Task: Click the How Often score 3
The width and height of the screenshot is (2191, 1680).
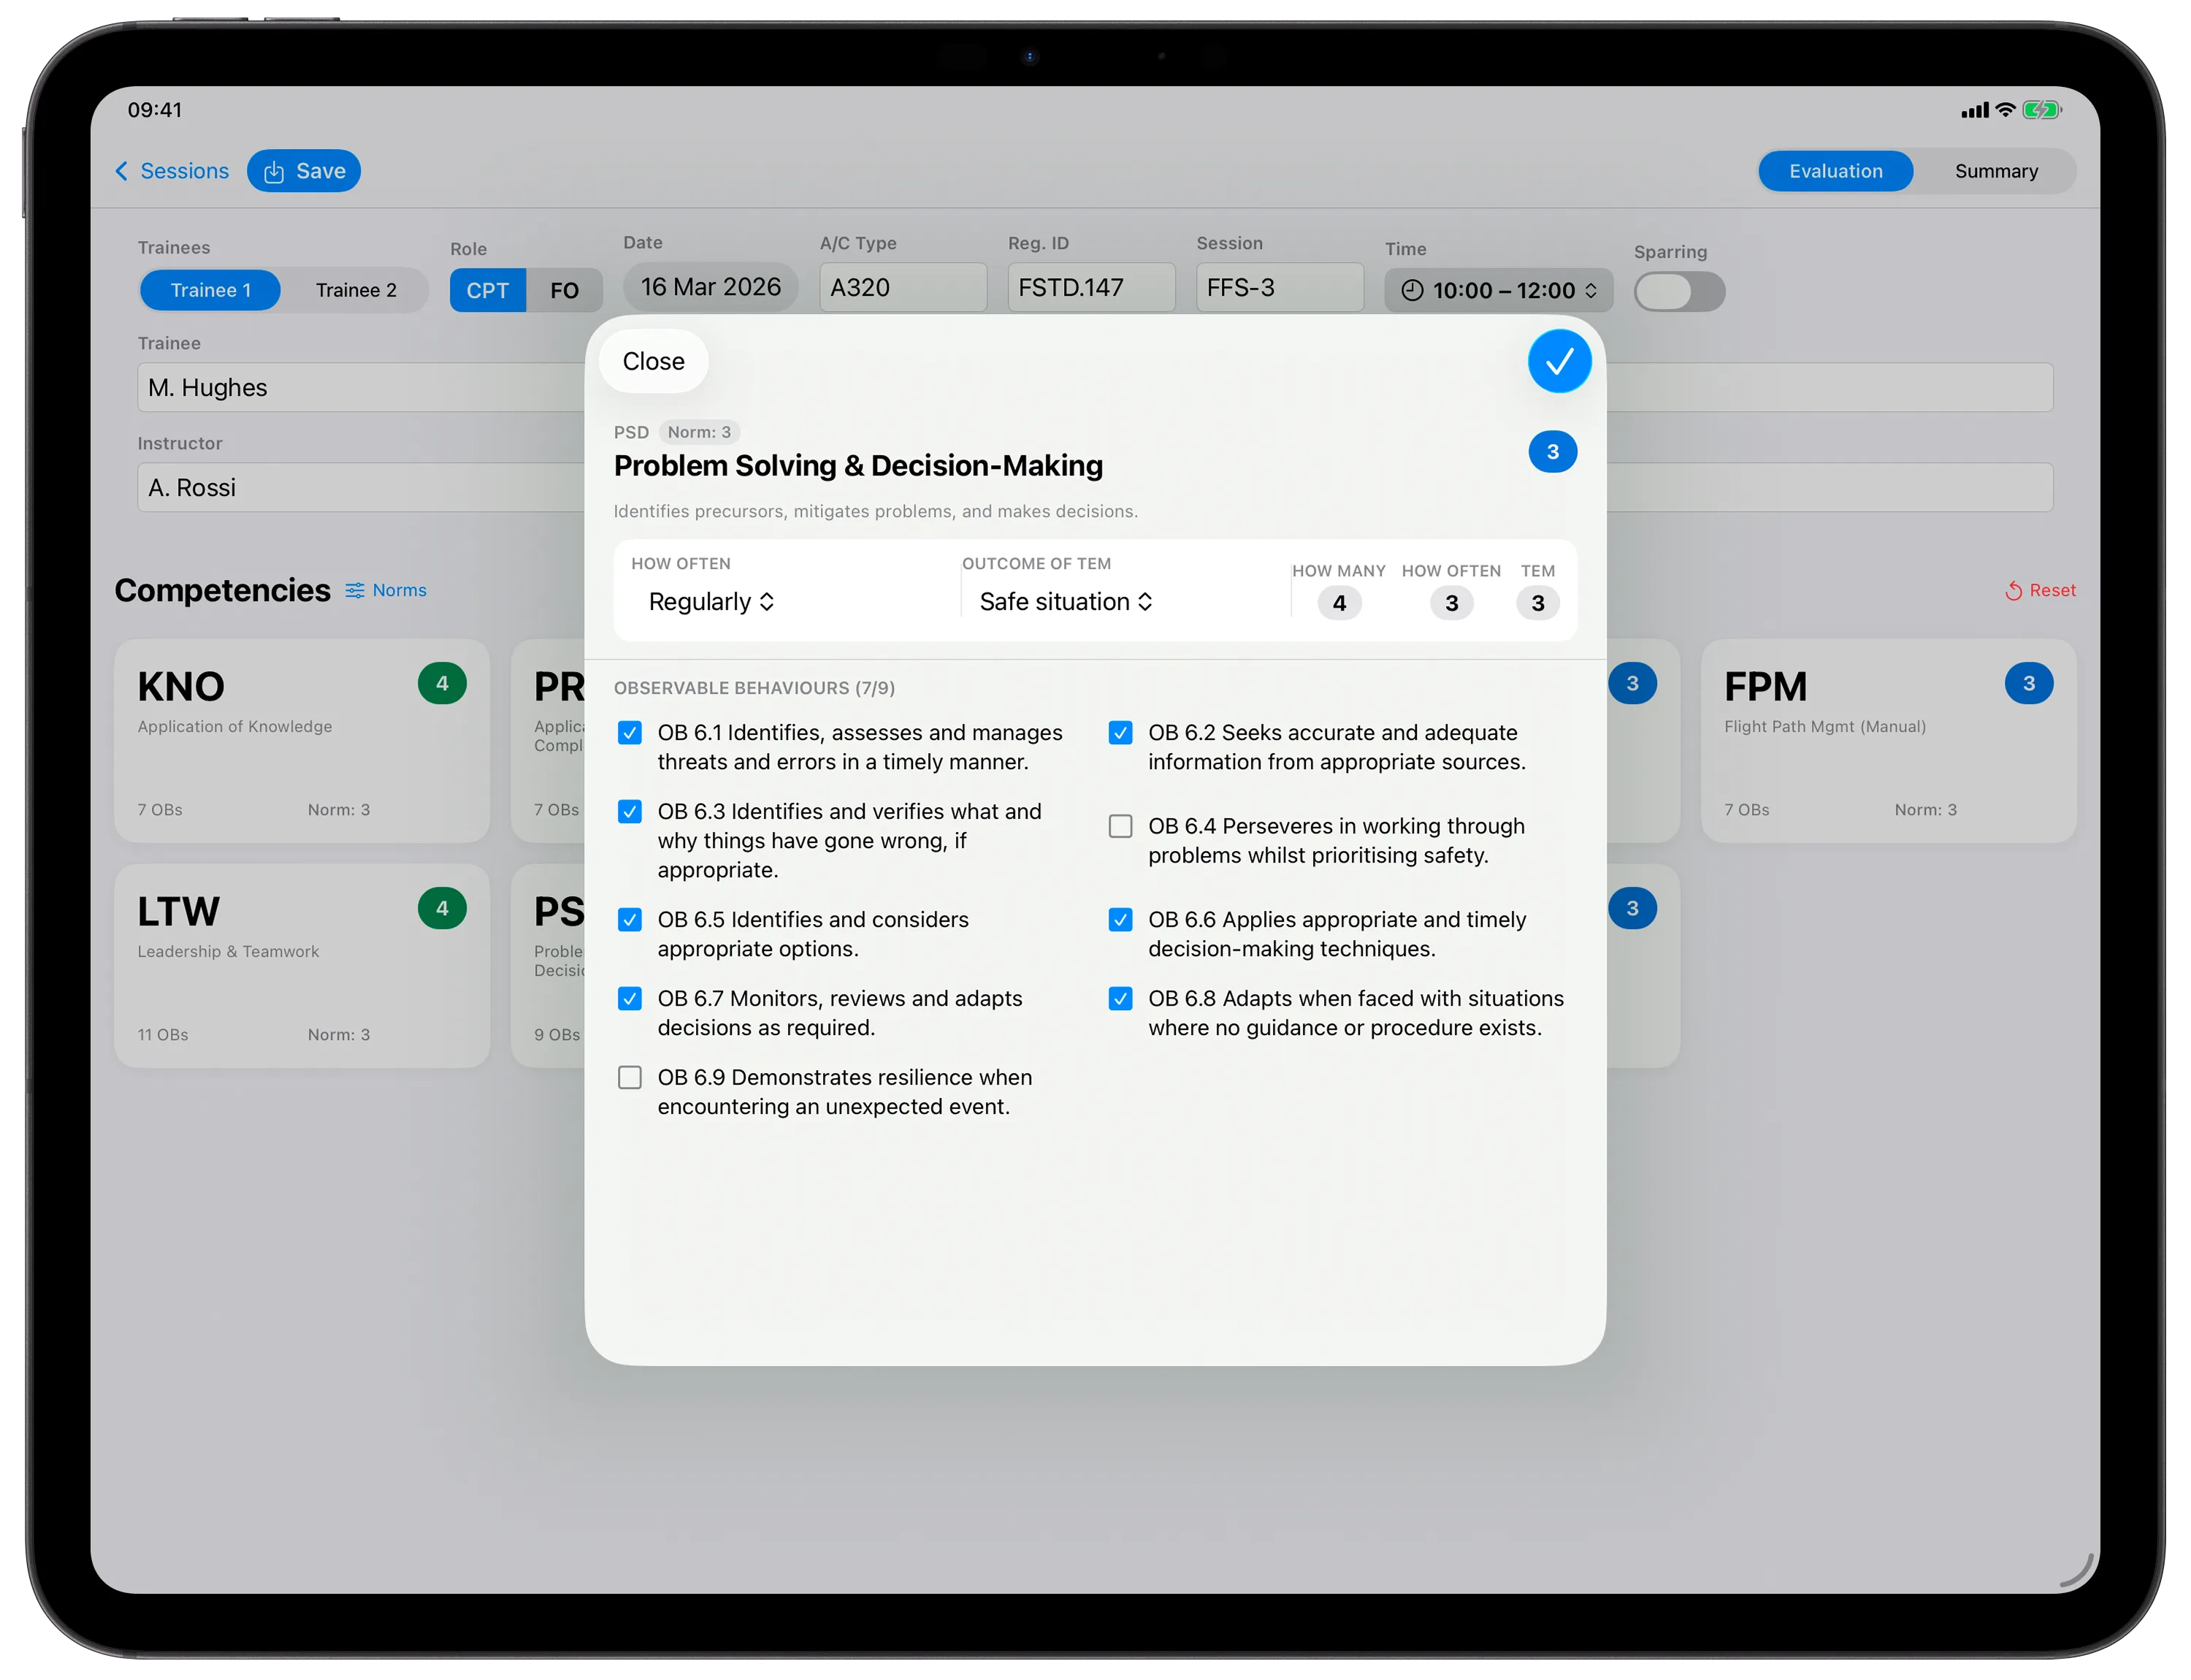Action: coord(1451,602)
